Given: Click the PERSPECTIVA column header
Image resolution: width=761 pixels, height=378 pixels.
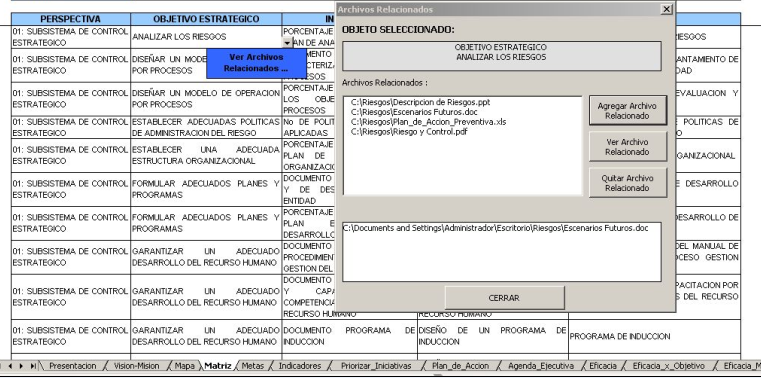Looking at the screenshot, I should [x=71, y=19].
